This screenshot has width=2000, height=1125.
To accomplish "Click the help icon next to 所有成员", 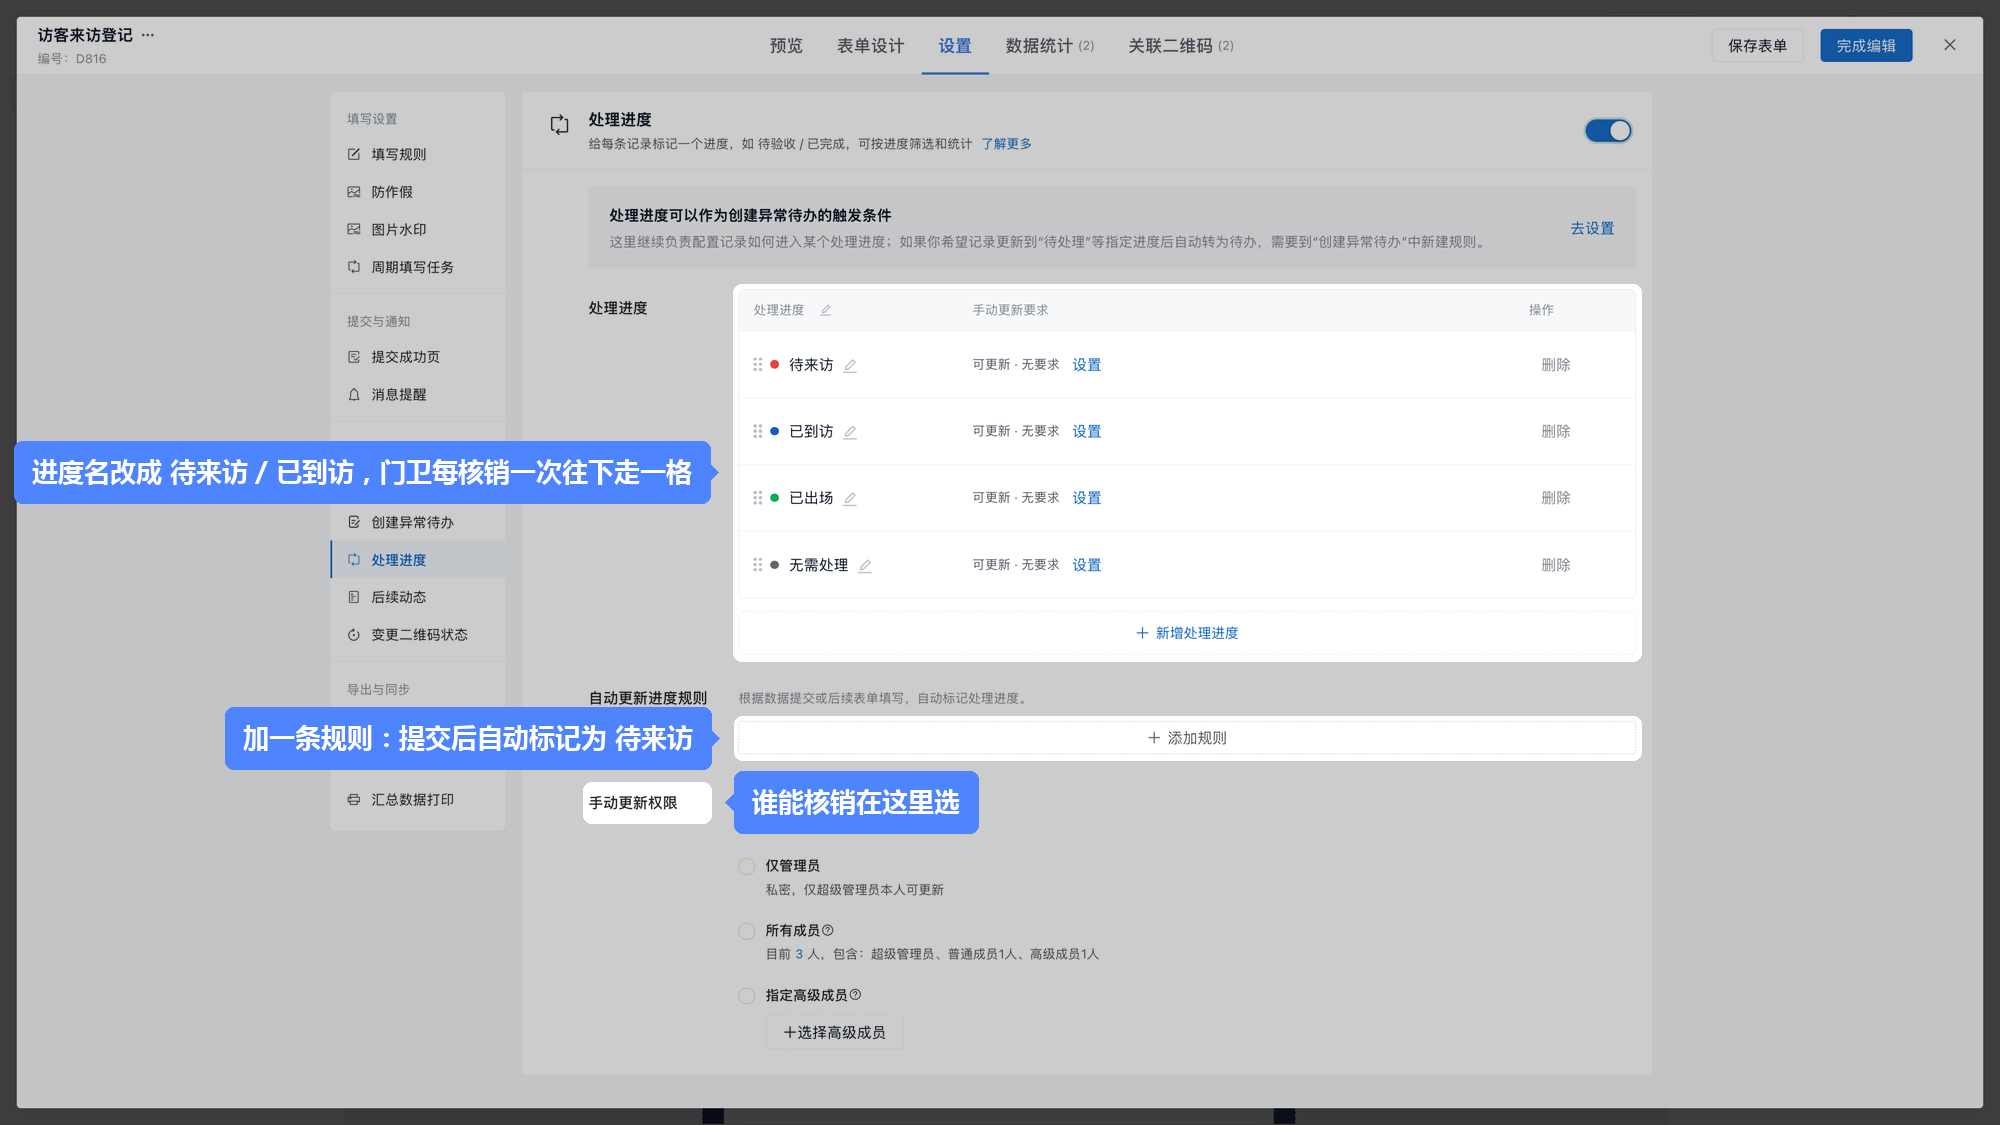I will pos(827,931).
